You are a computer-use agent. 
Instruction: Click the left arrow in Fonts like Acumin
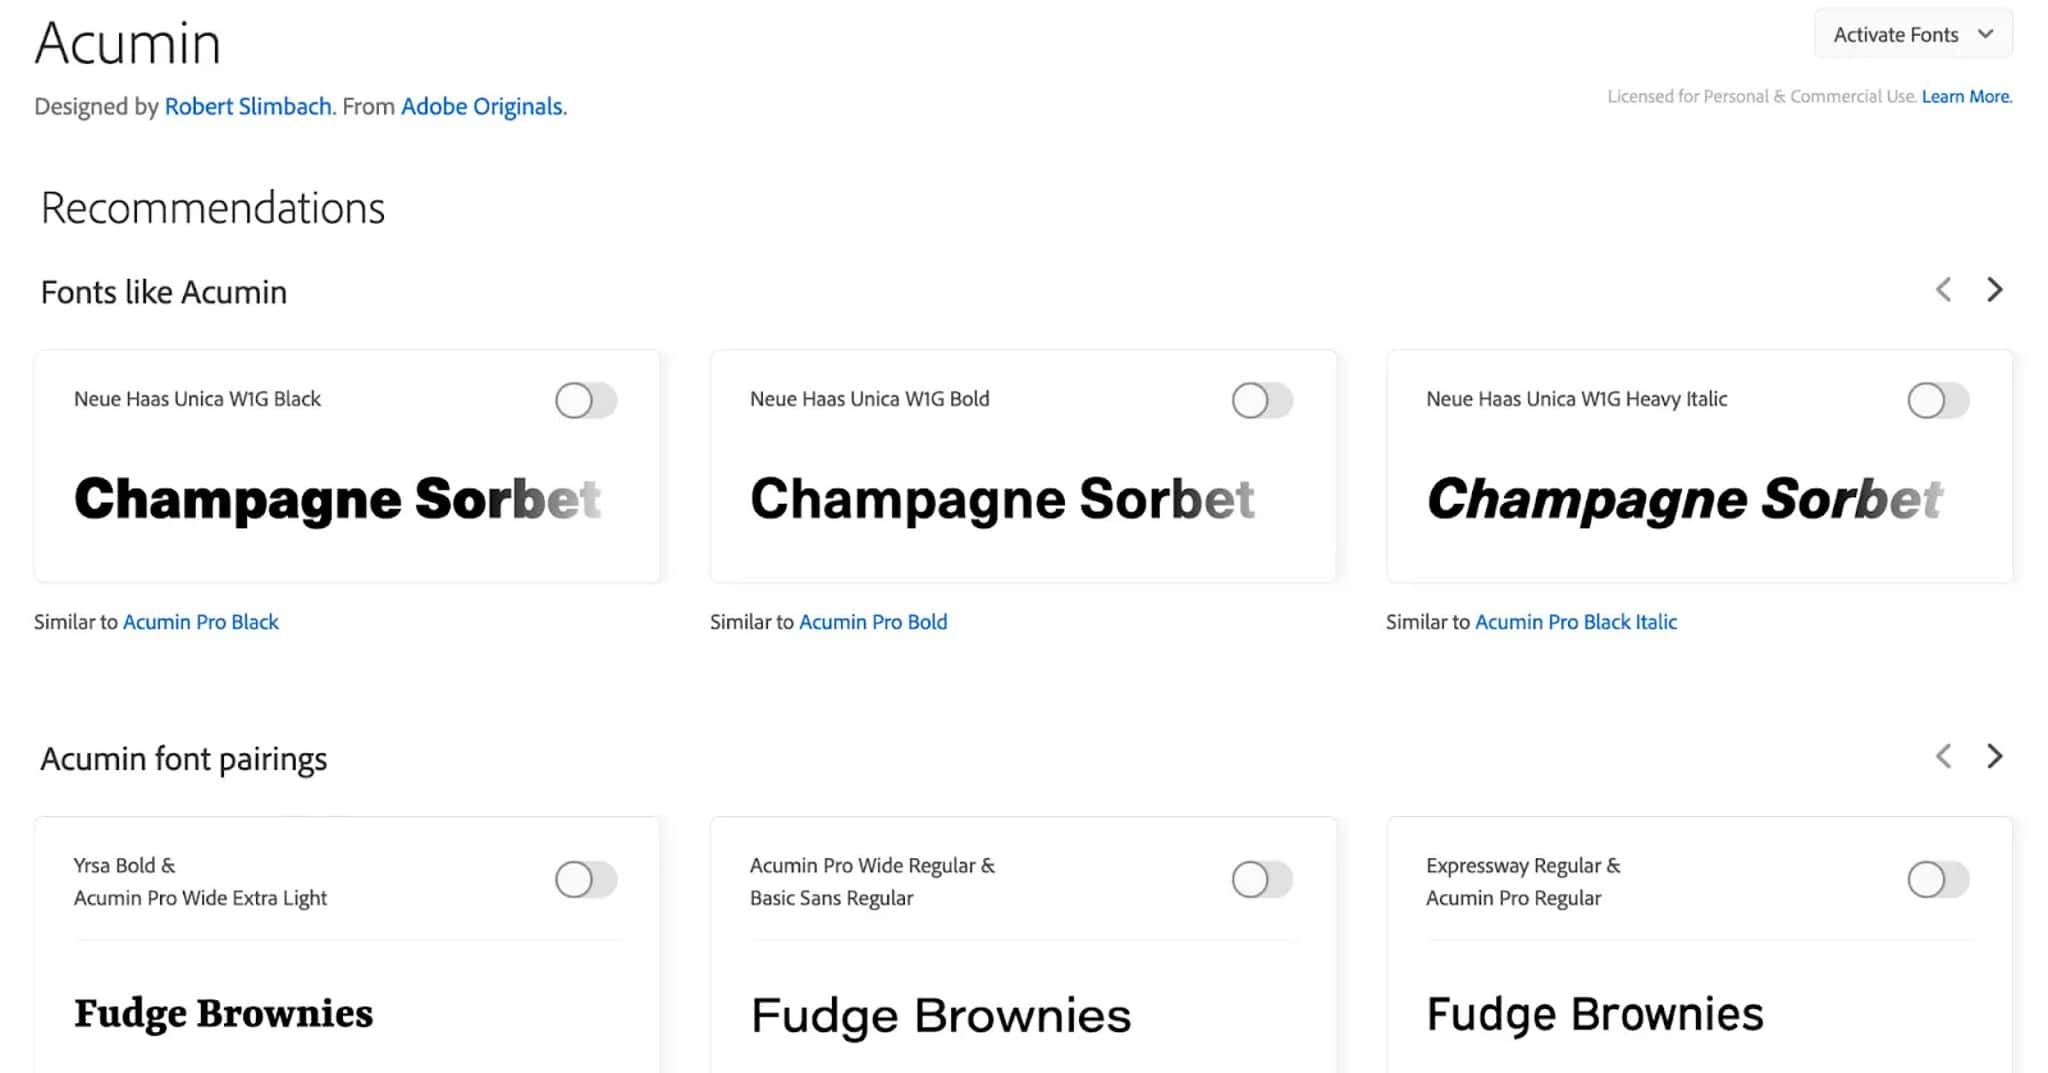point(1943,290)
